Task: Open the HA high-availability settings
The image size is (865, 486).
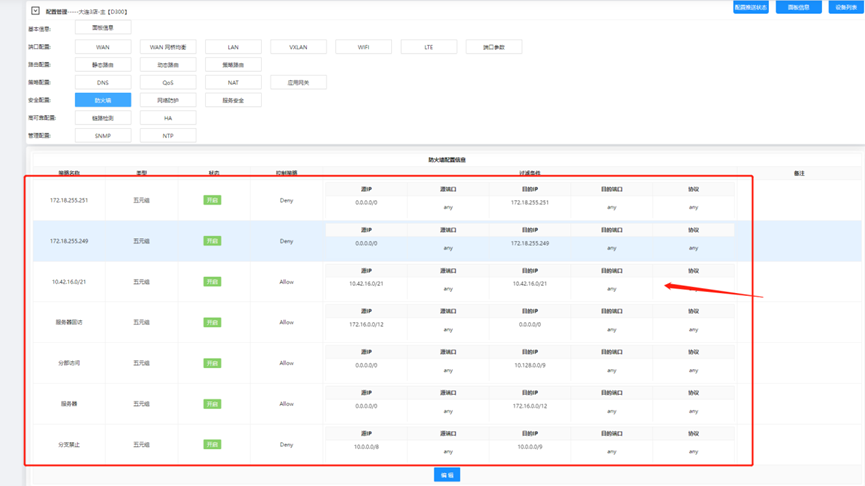Action: (168, 118)
